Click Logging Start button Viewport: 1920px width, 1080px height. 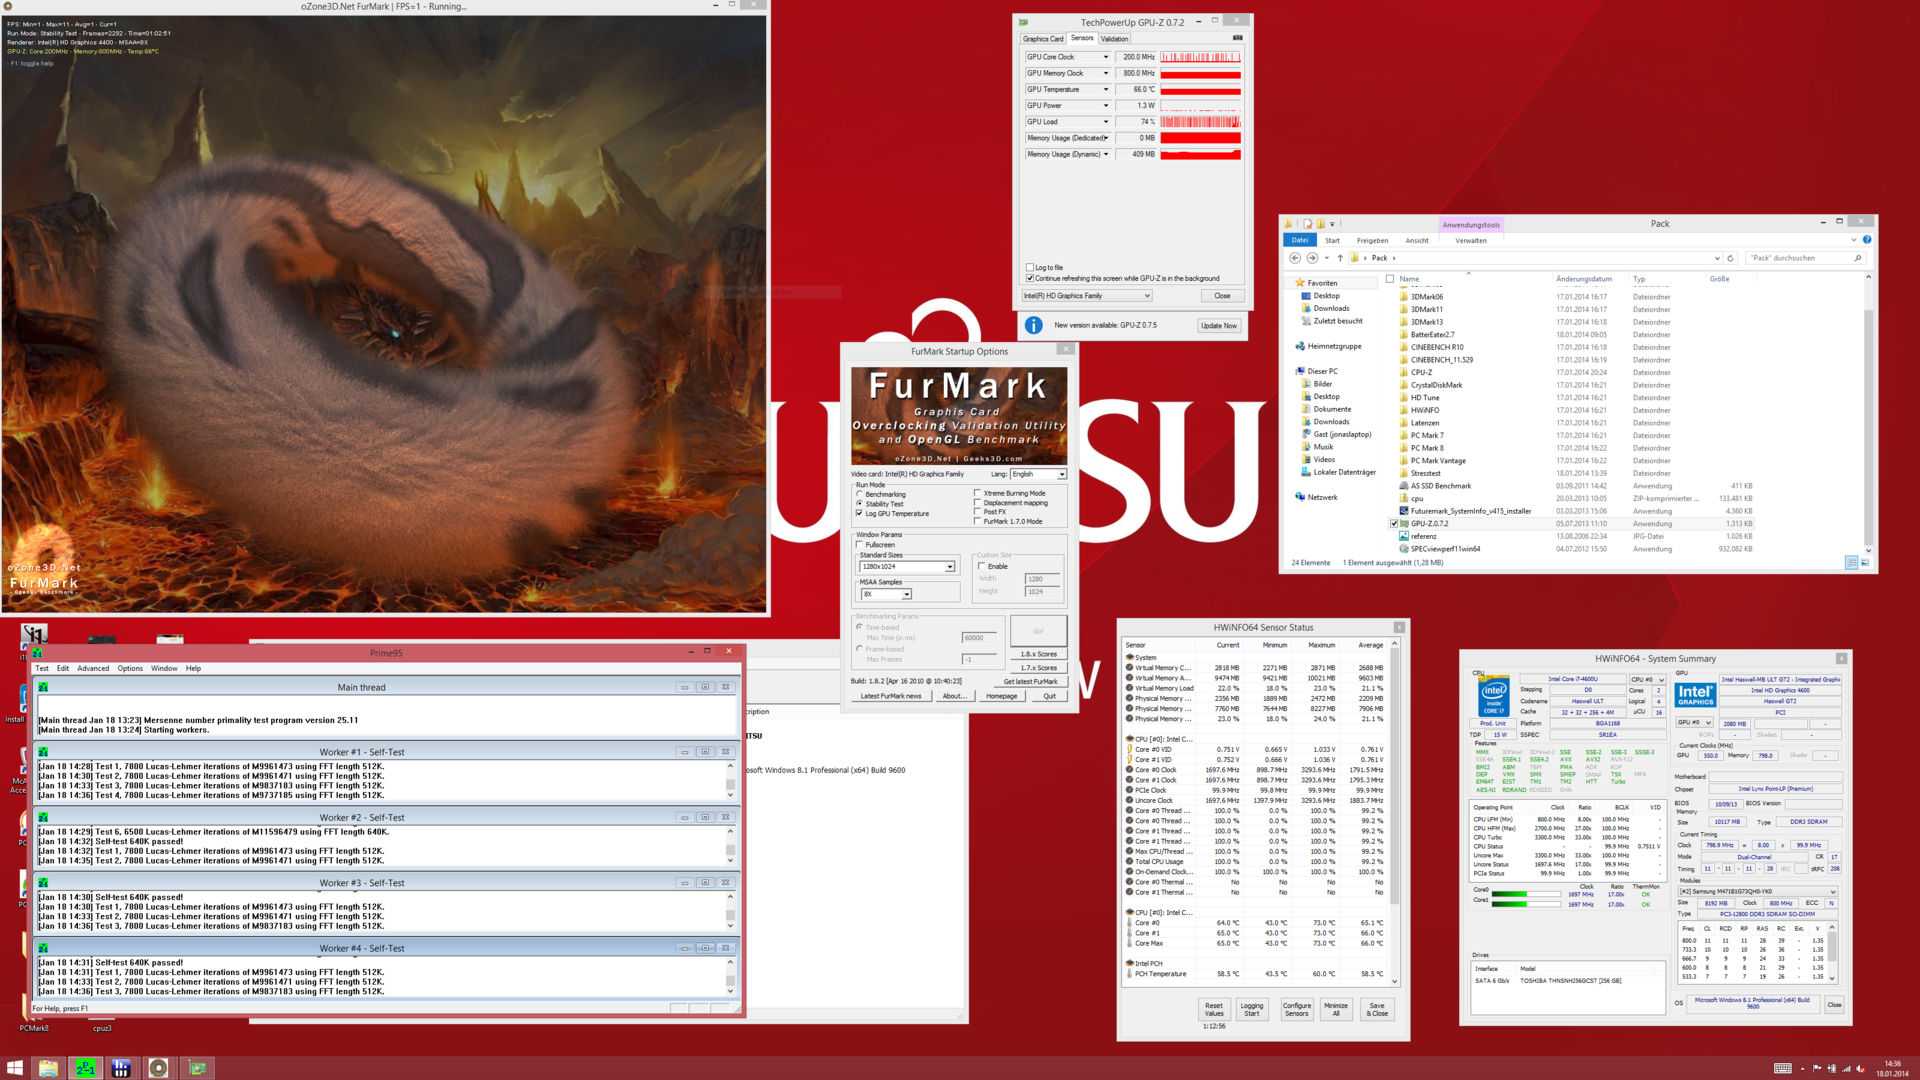[1252, 1009]
